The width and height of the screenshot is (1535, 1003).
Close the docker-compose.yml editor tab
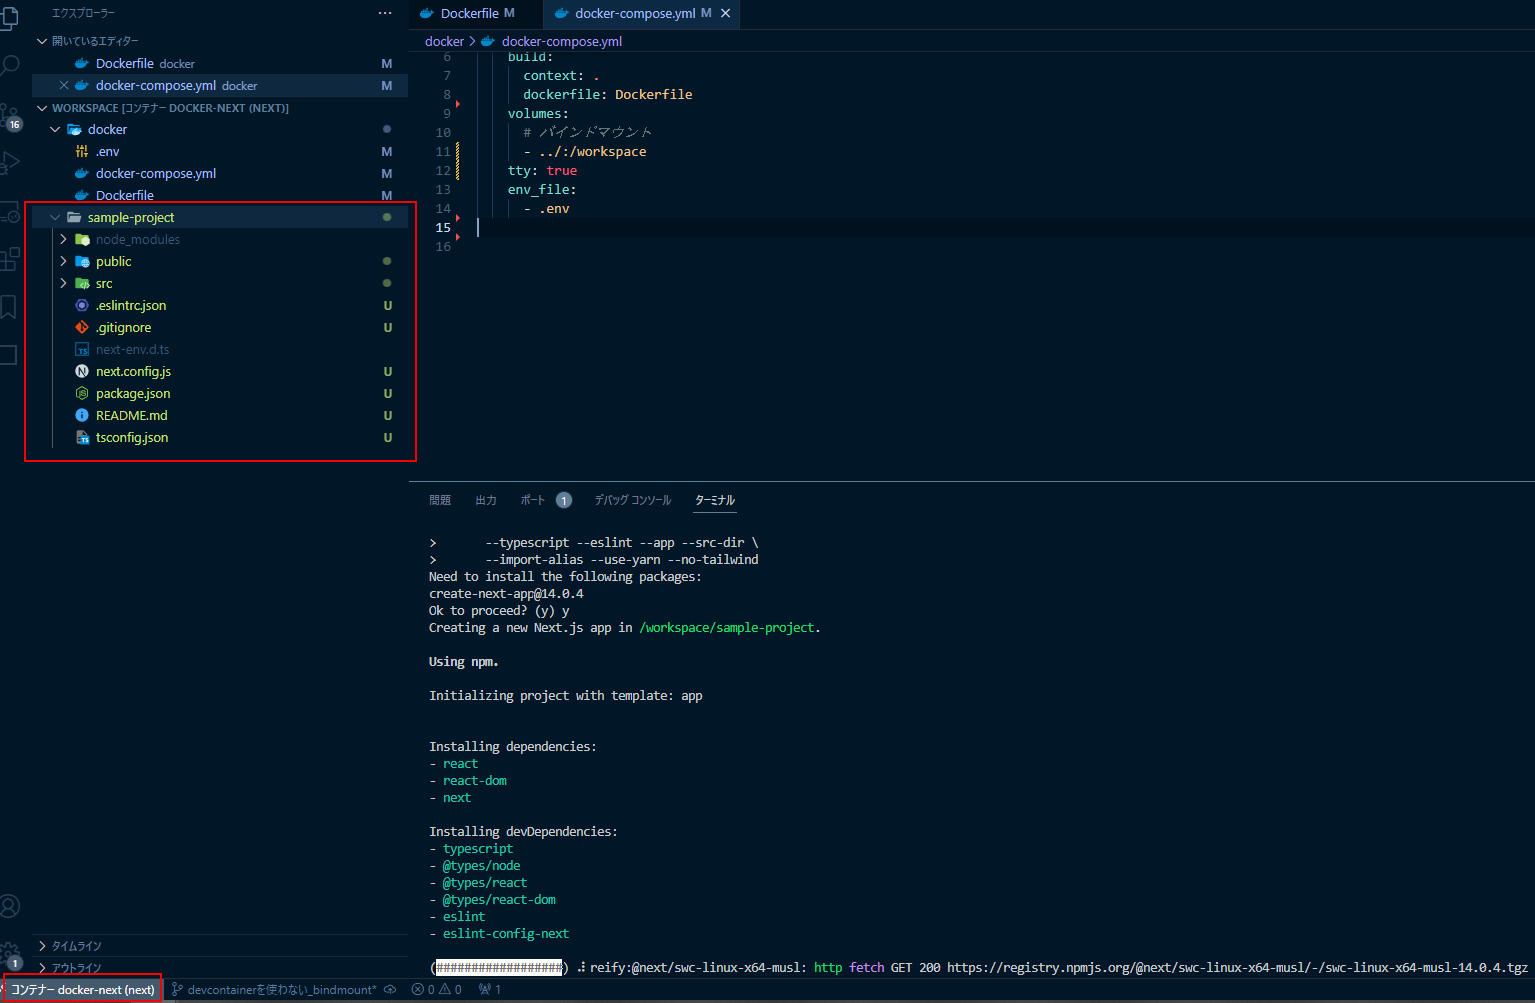tap(726, 13)
